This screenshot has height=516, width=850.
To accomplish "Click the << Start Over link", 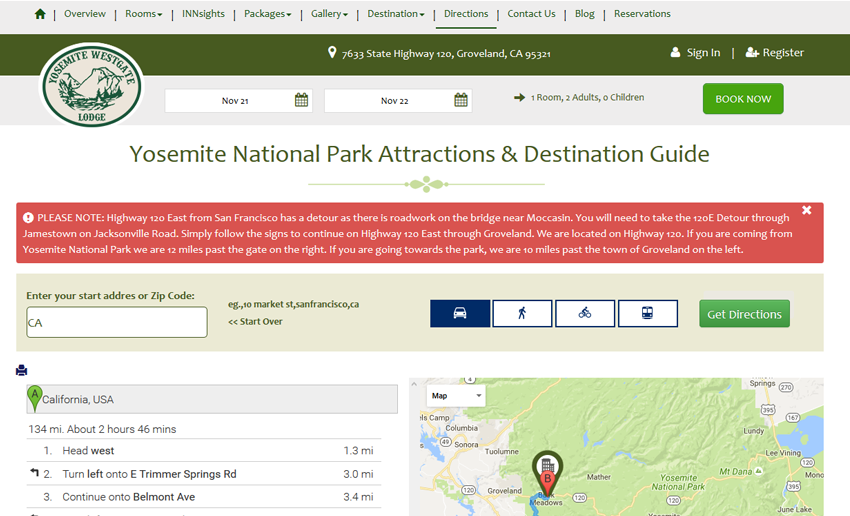I will click(x=255, y=321).
